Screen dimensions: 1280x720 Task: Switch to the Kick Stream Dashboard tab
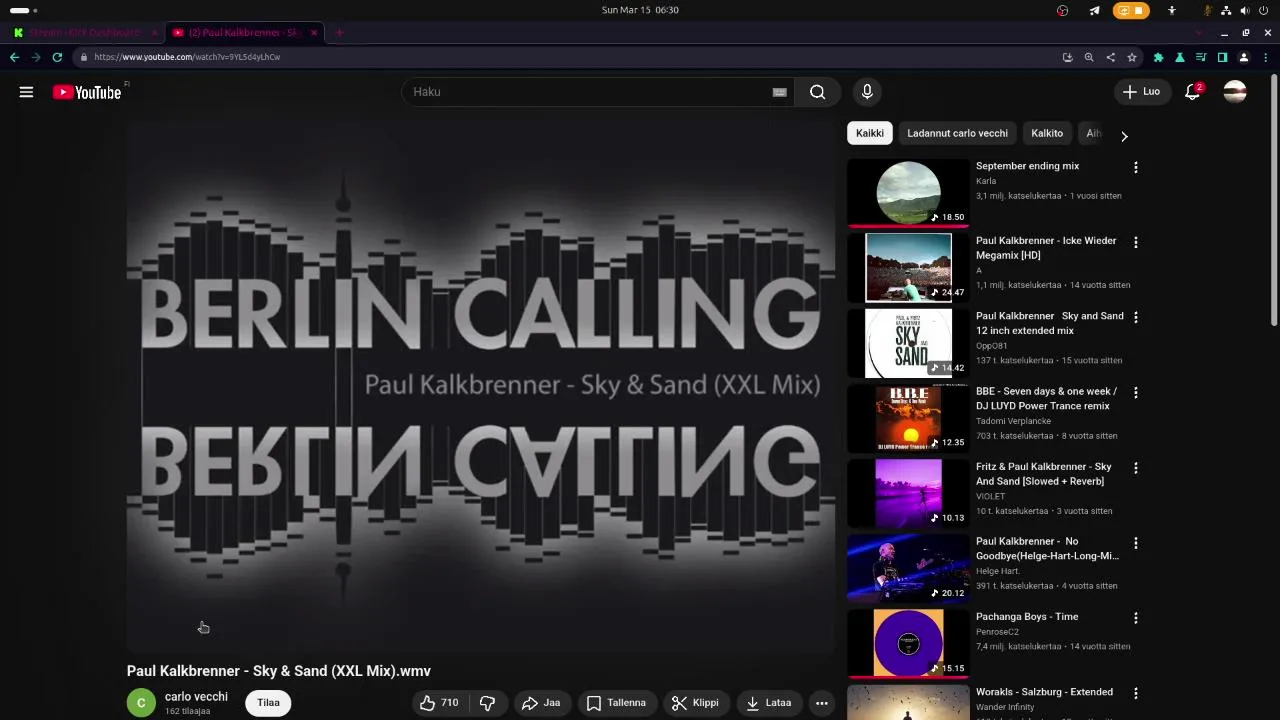pyautogui.click(x=80, y=32)
